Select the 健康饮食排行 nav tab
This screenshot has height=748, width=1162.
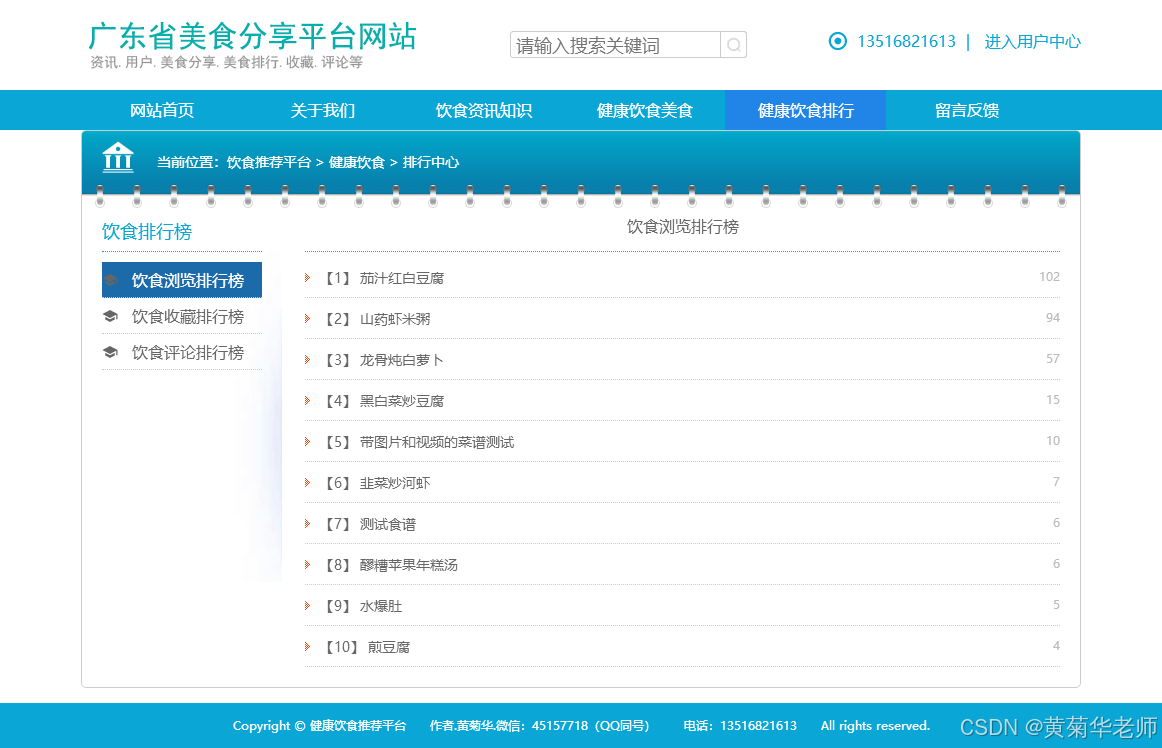[x=805, y=110]
